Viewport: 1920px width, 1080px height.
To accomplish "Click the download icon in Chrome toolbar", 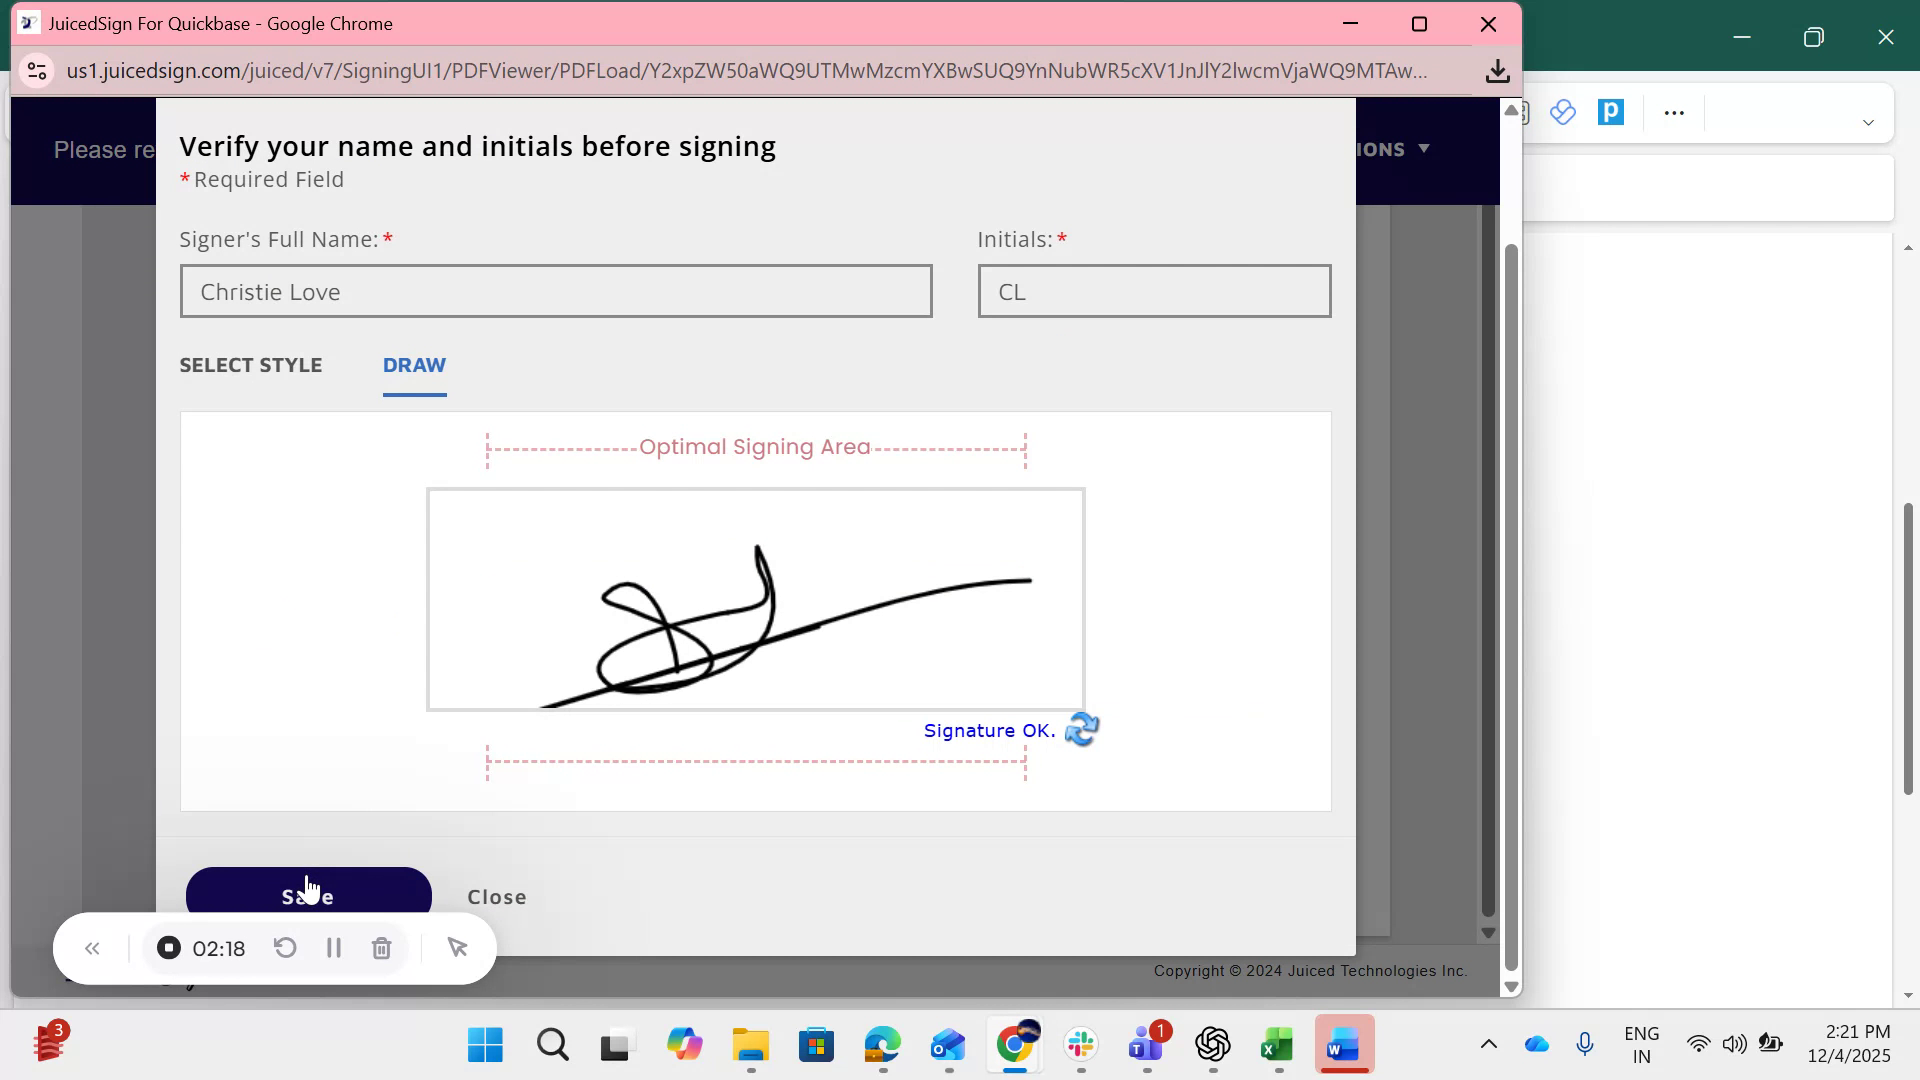I will click(x=1497, y=71).
